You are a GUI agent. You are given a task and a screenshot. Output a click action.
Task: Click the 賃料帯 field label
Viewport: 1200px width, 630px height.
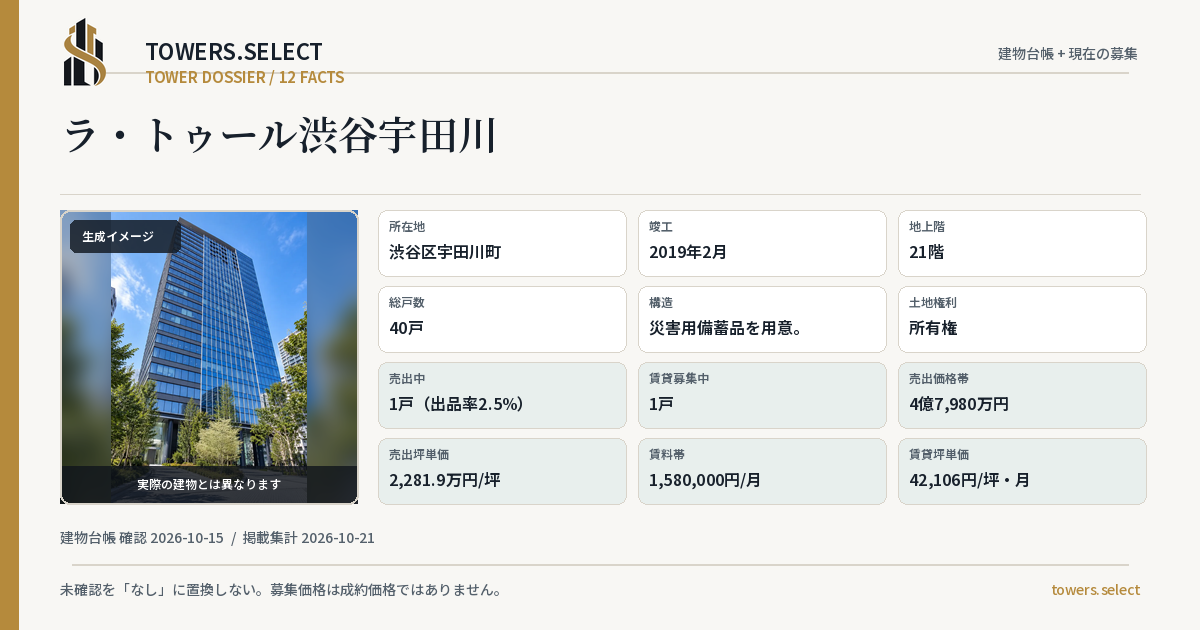(667, 455)
